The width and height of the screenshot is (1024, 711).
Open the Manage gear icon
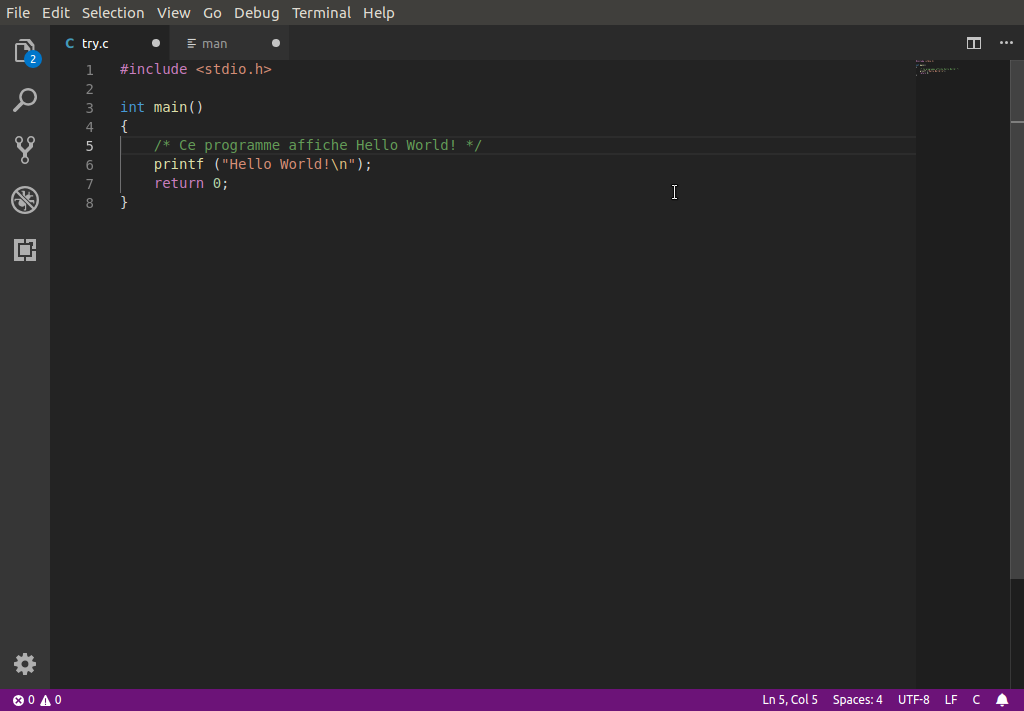25,664
